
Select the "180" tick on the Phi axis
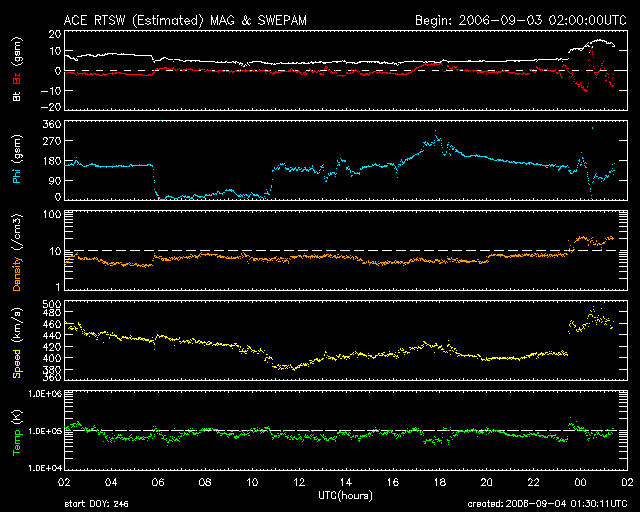(52, 160)
